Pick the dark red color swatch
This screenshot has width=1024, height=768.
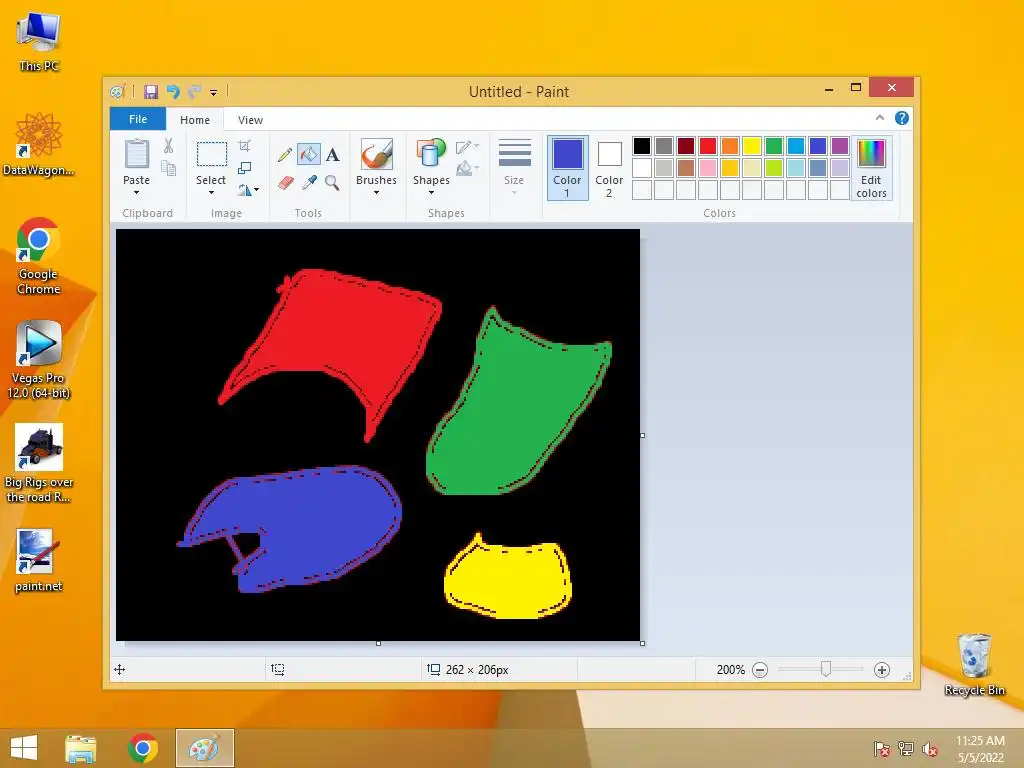point(686,146)
